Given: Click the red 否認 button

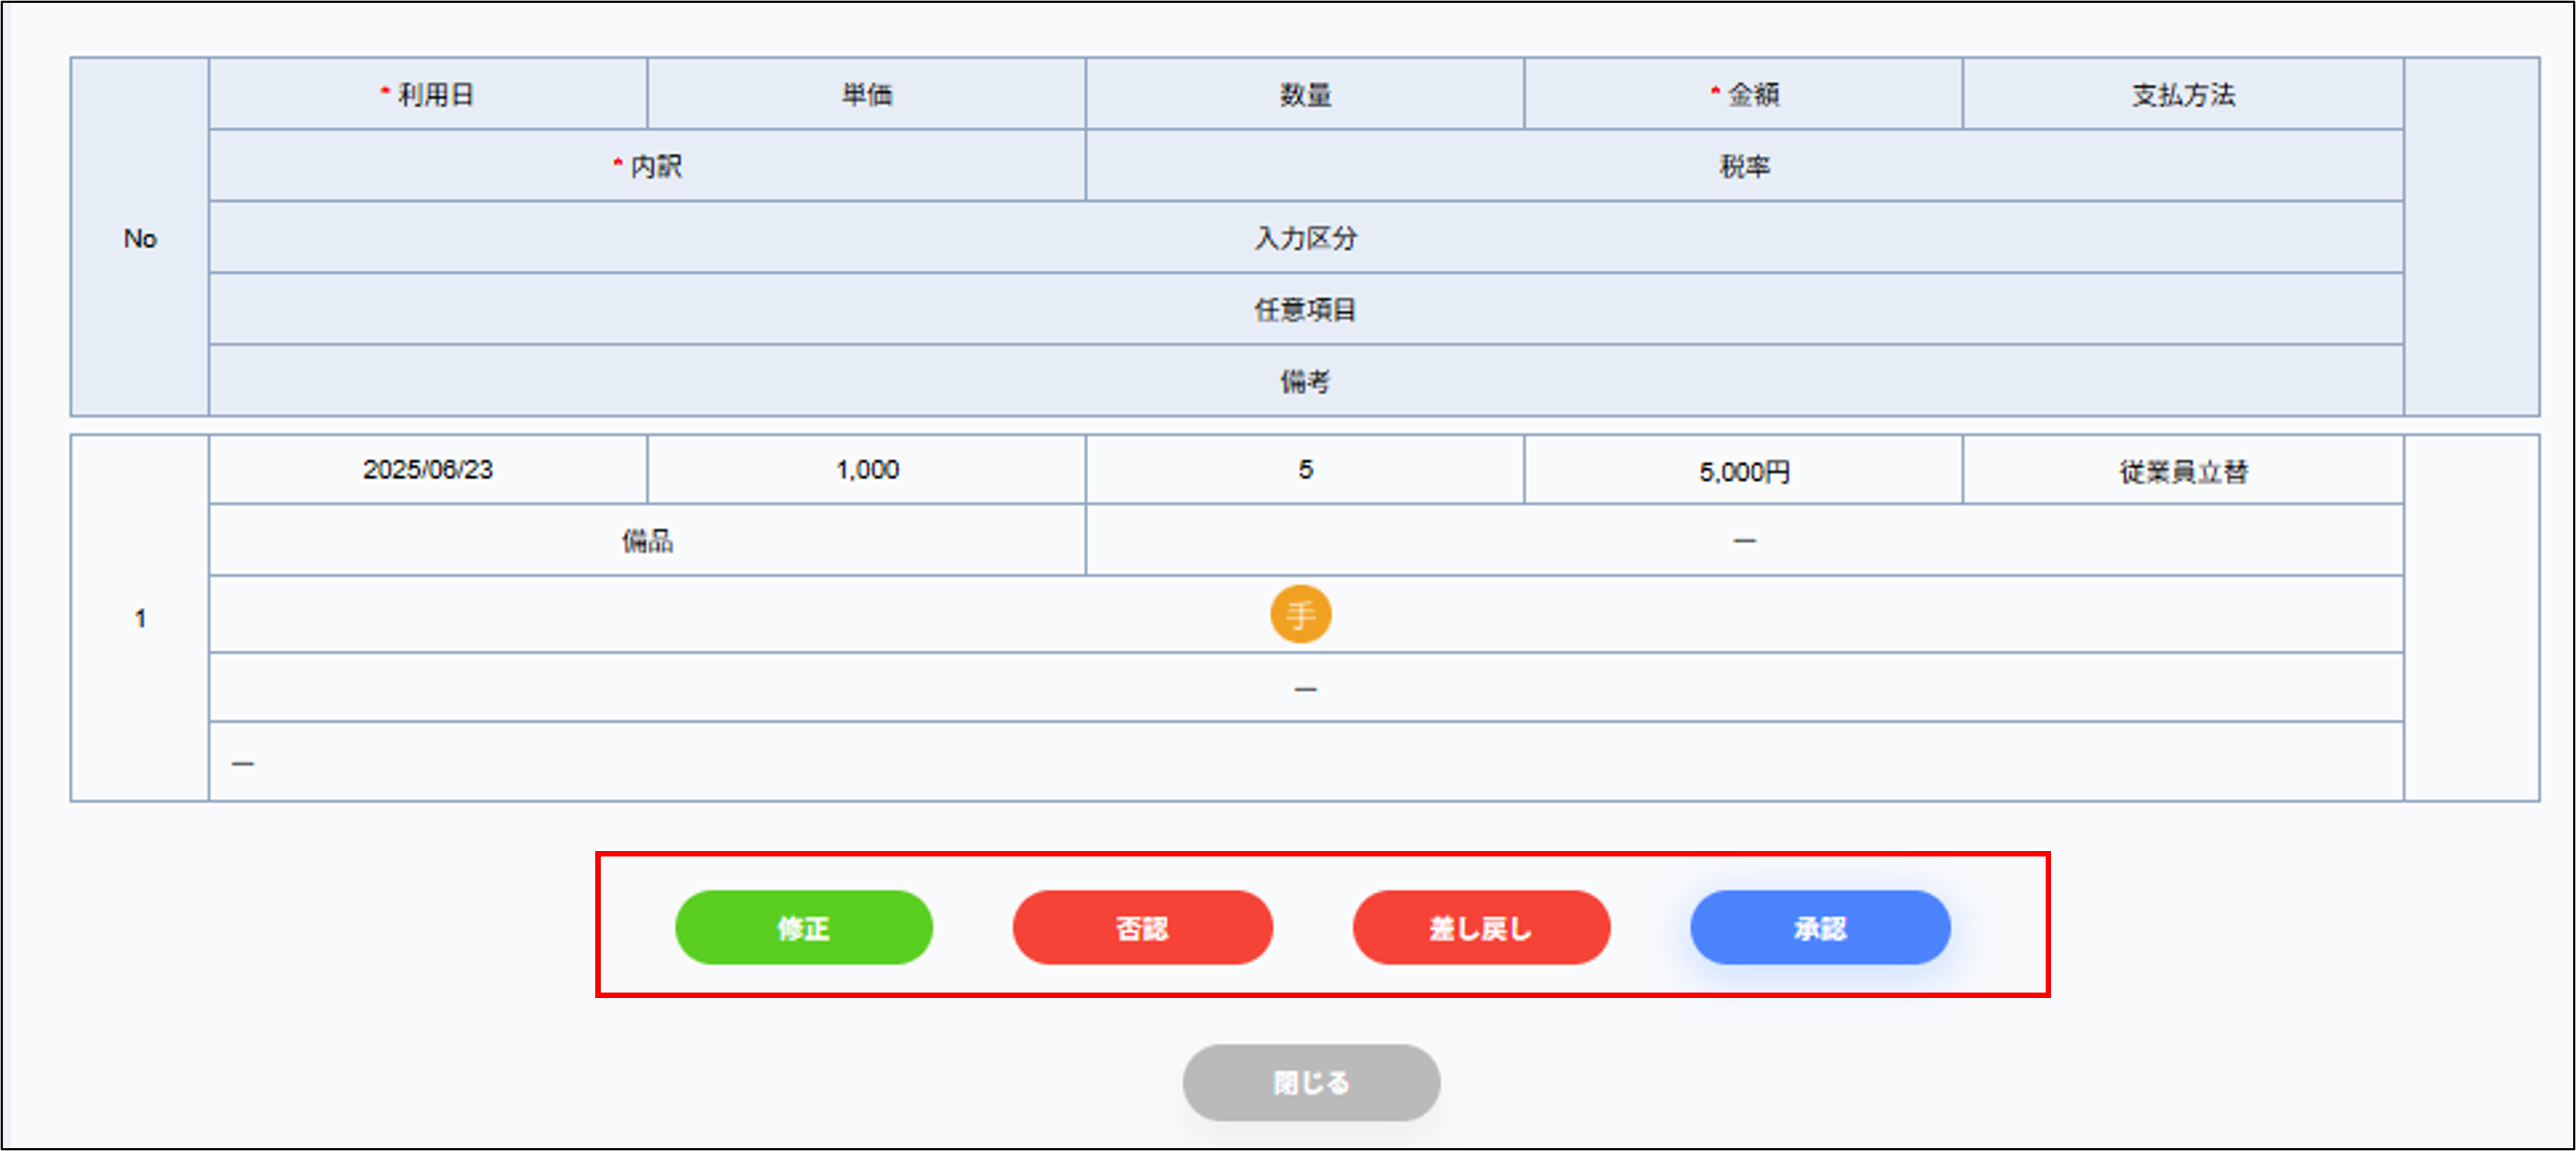Looking at the screenshot, I should point(1142,928).
